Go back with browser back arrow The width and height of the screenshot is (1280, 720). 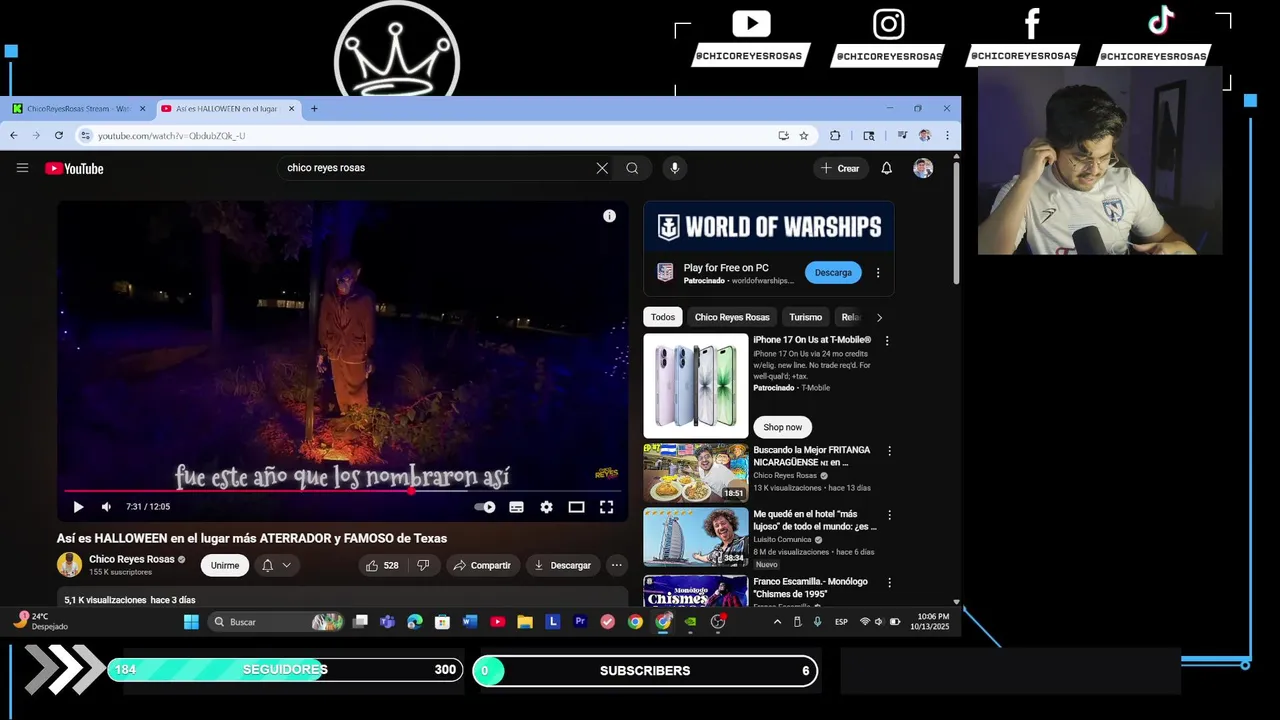(14, 135)
